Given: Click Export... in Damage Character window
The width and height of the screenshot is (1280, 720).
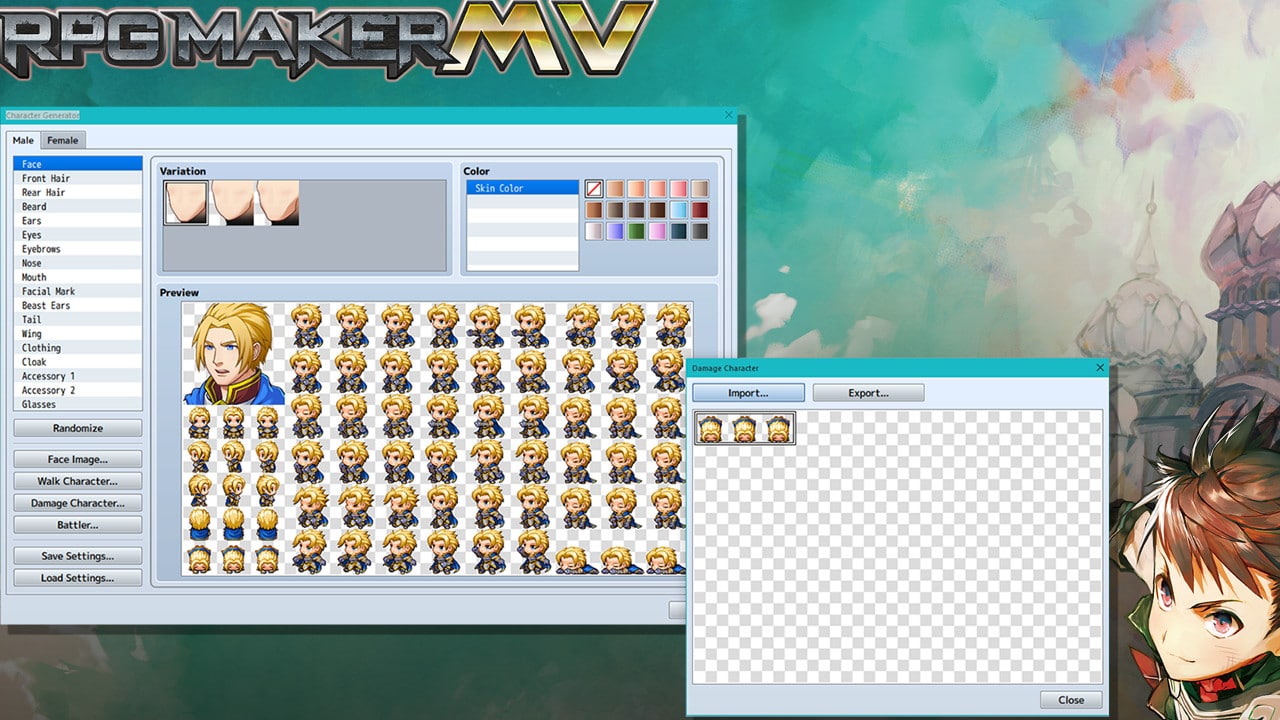Looking at the screenshot, I should pos(868,393).
